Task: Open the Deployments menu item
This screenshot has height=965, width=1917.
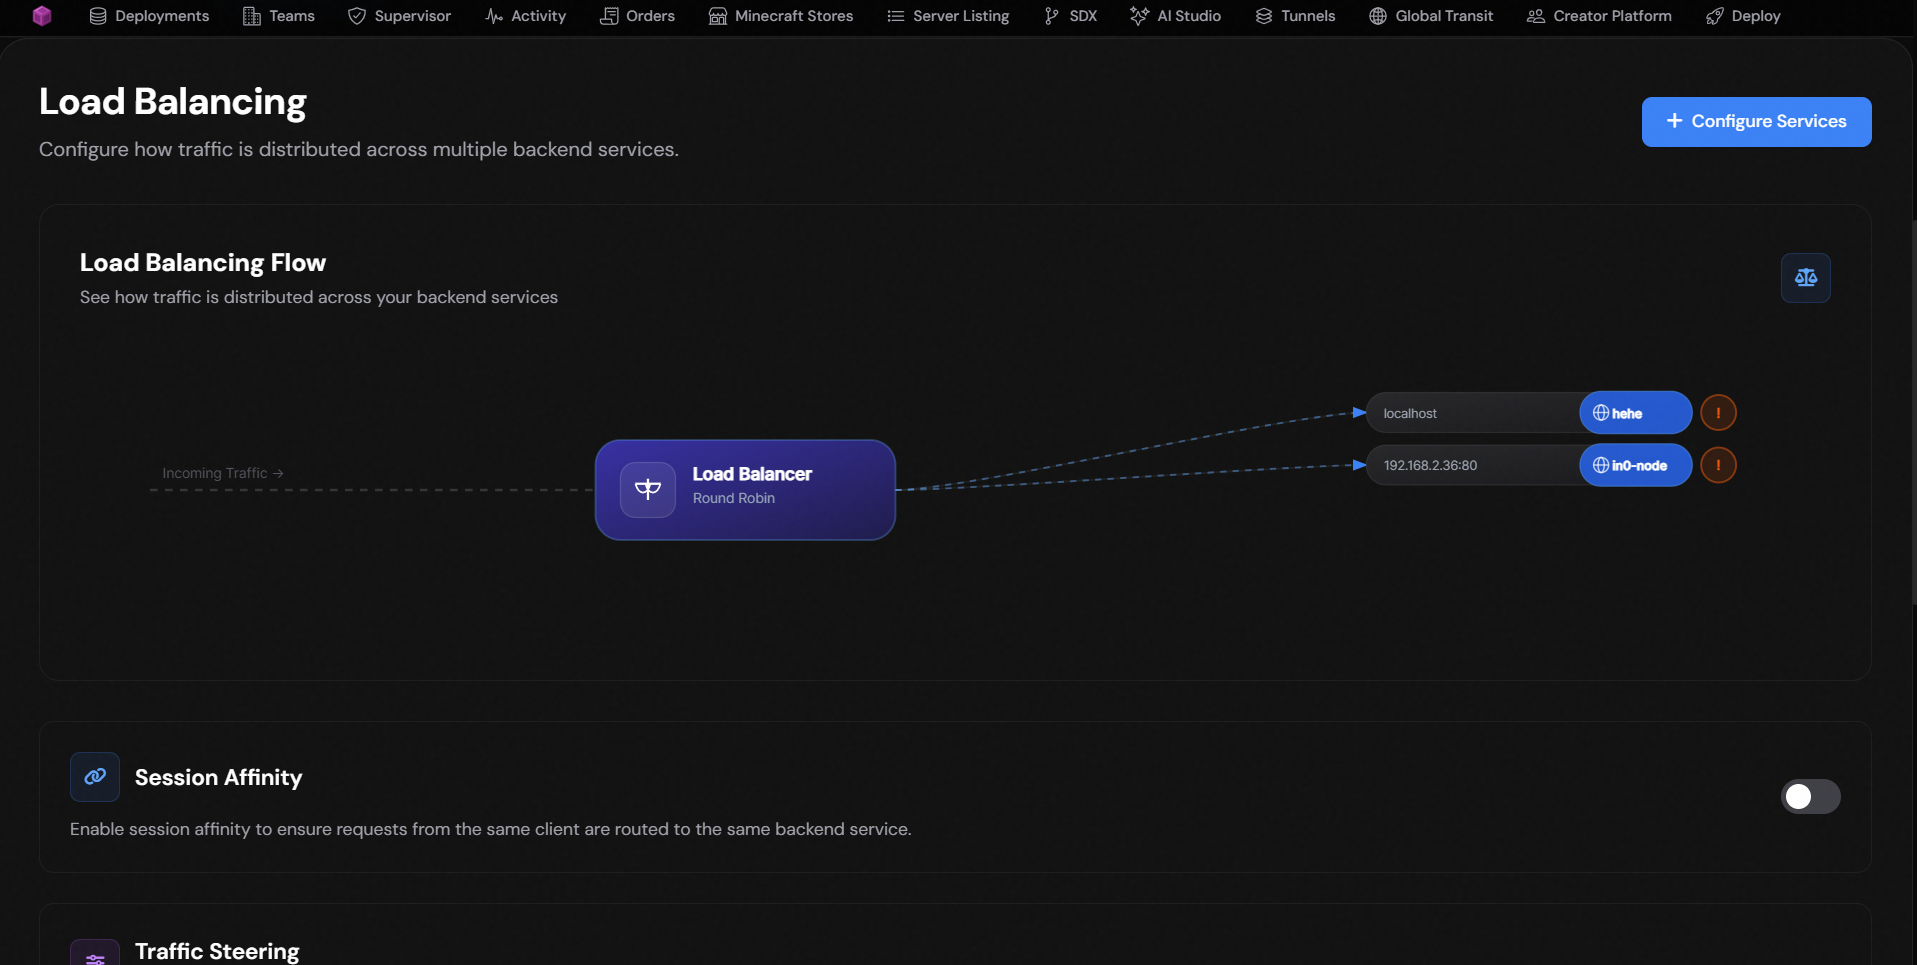Action: [x=149, y=16]
